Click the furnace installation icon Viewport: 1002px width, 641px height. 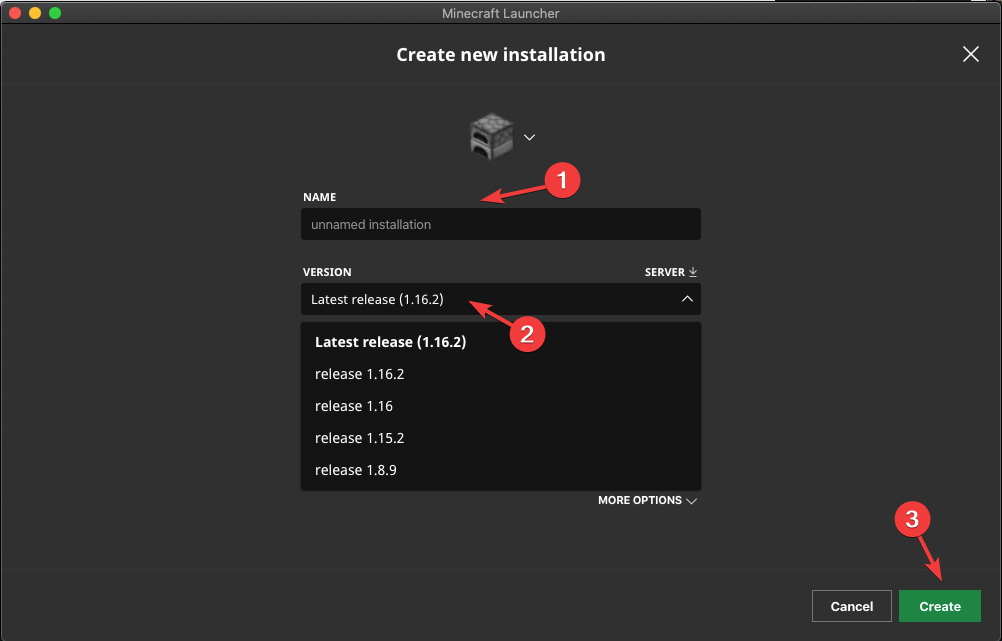(491, 136)
